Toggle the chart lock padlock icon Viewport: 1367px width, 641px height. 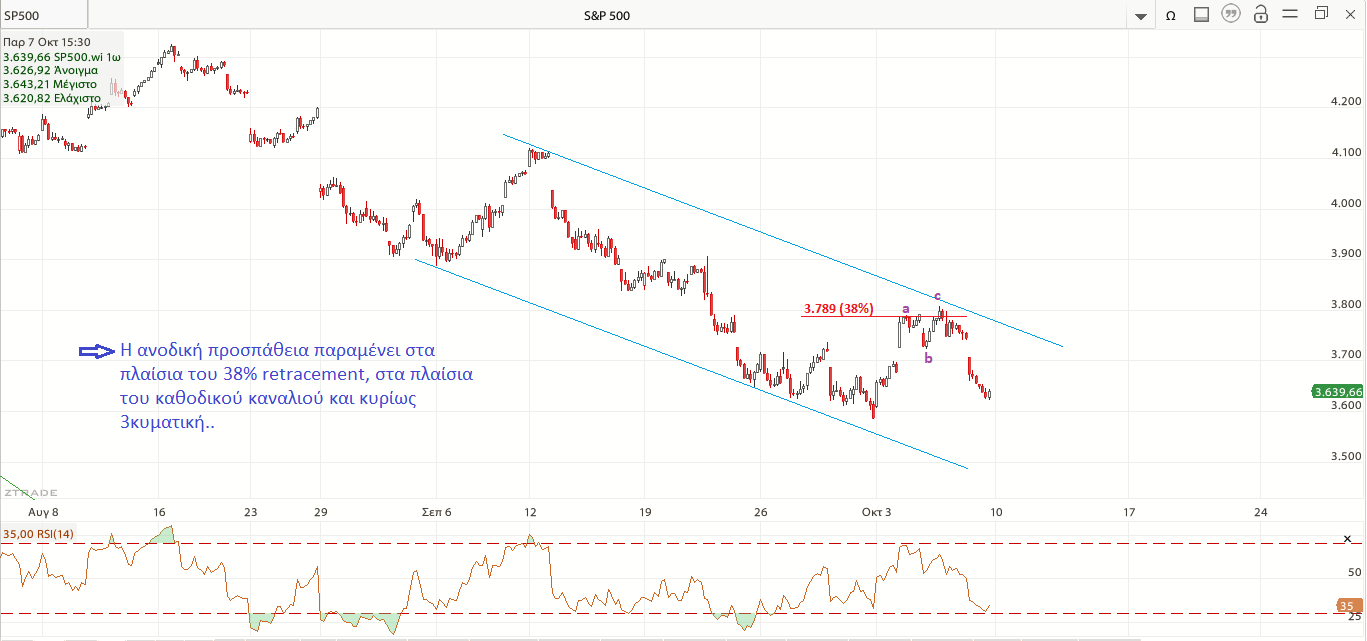click(1261, 14)
